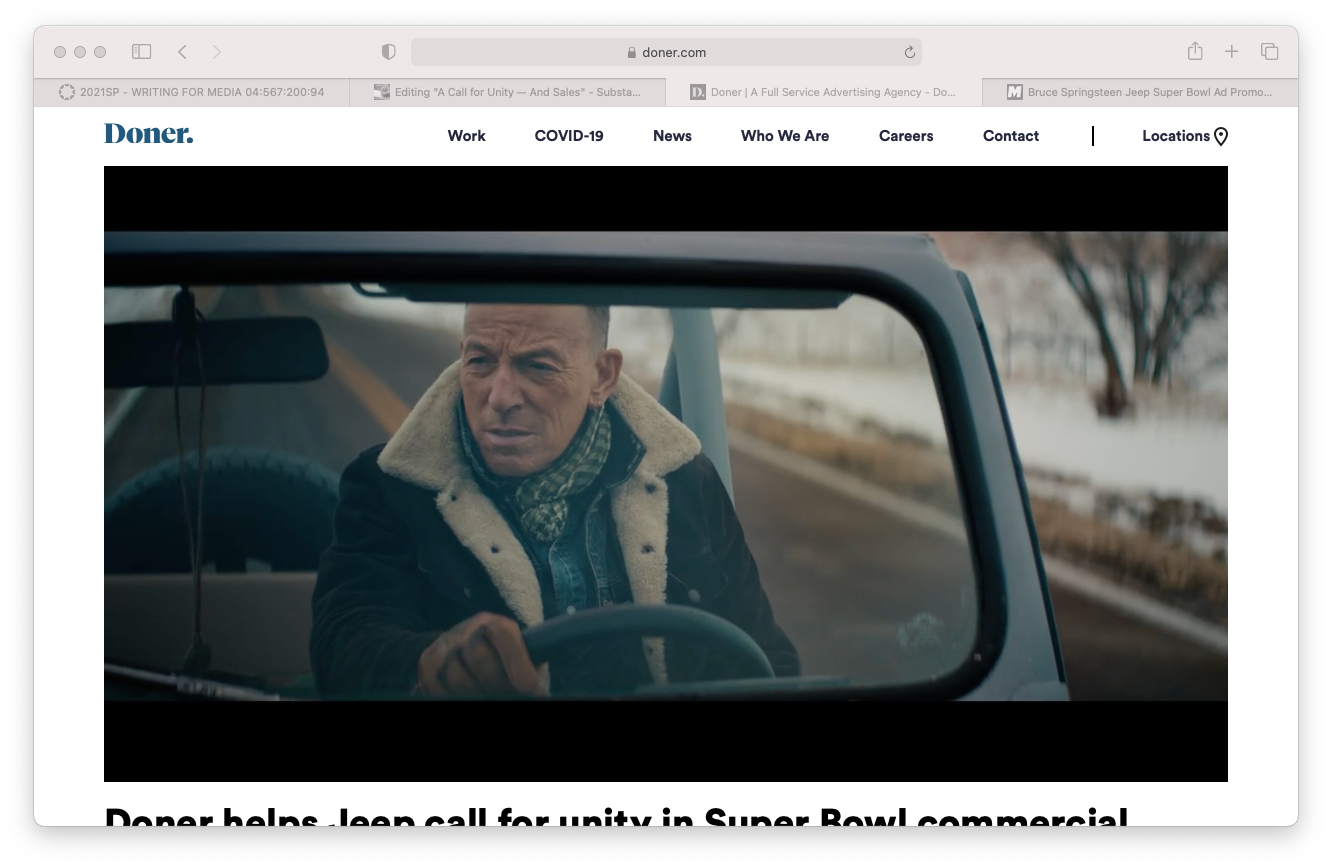Viewport: 1332px width, 868px height.
Task: Open the Contact page
Action: (x=1011, y=136)
